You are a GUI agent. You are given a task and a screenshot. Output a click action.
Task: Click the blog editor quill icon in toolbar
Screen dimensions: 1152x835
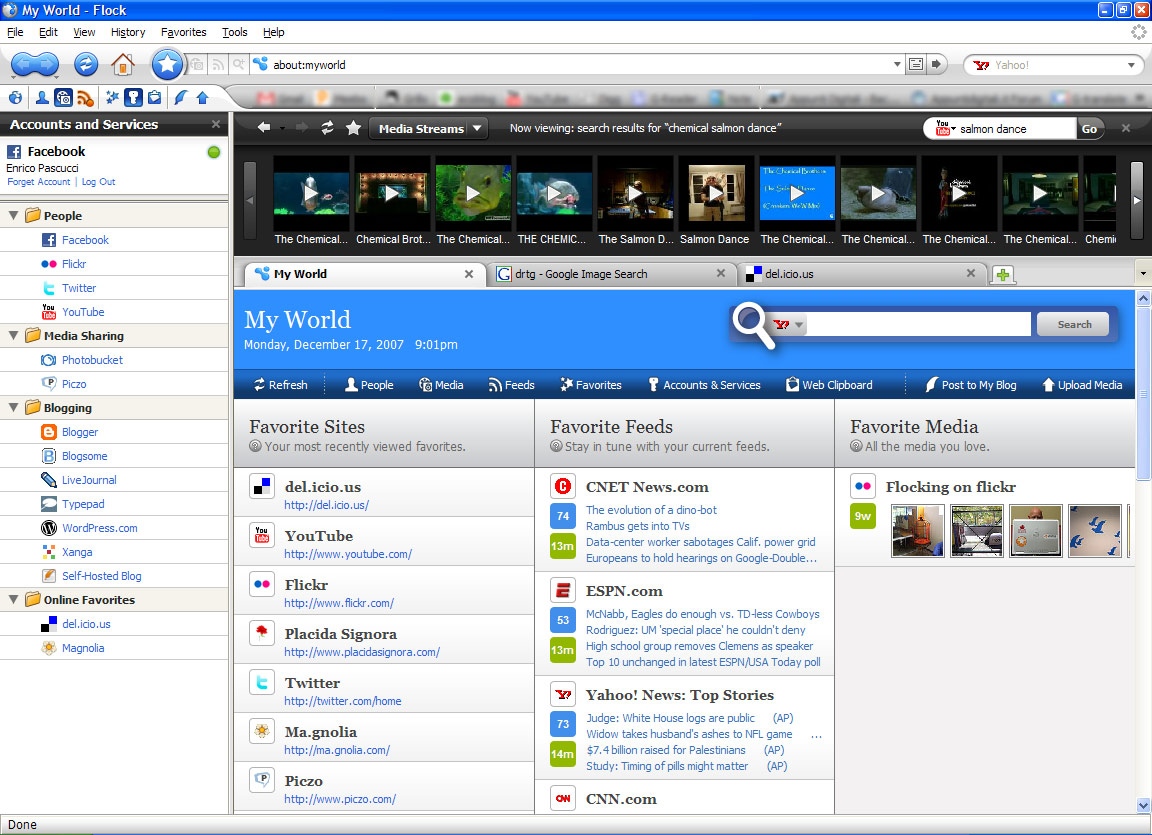click(180, 98)
